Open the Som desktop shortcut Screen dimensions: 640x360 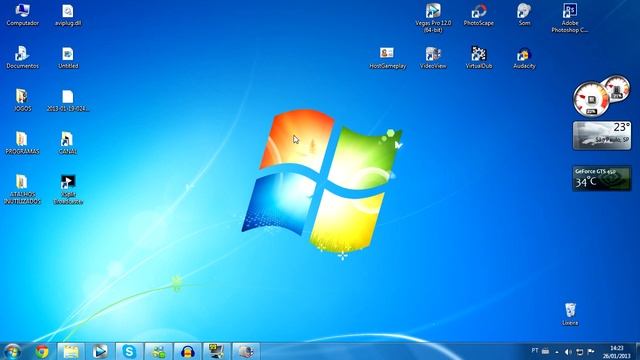524,15
